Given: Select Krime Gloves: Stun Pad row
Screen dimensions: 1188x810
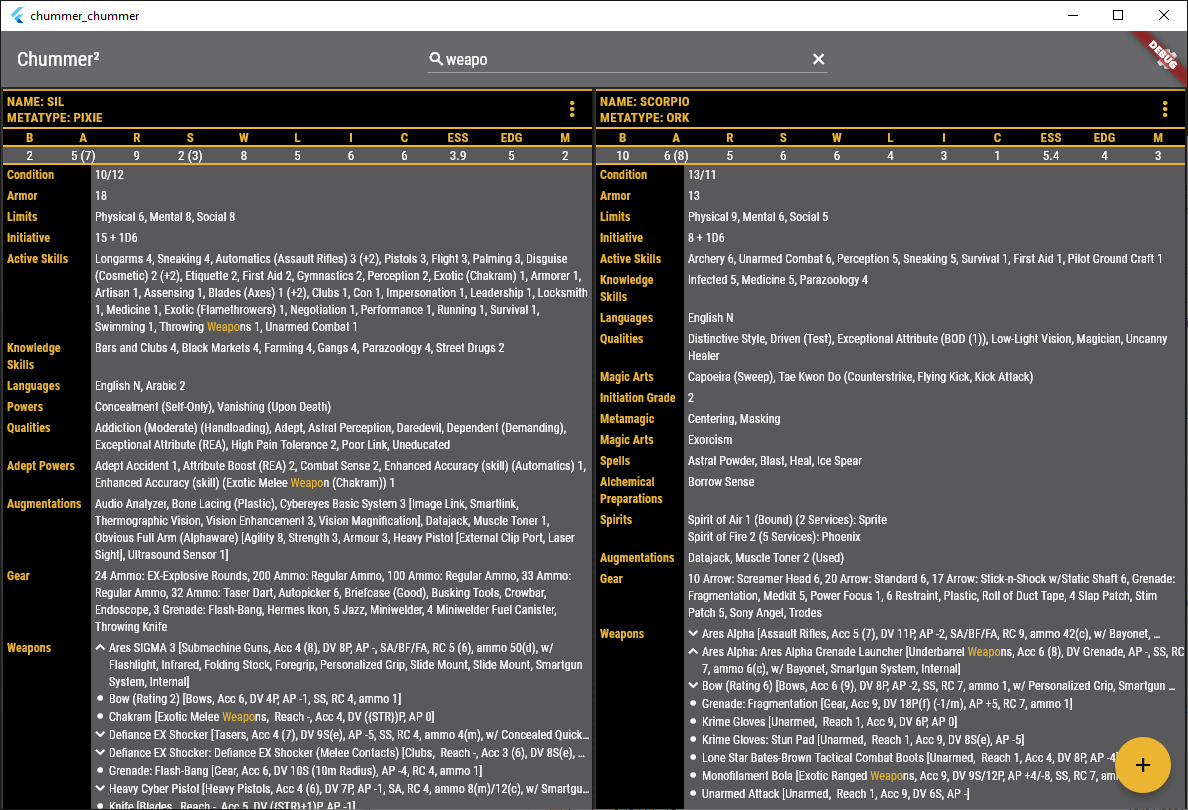Looking at the screenshot, I should (x=863, y=740).
